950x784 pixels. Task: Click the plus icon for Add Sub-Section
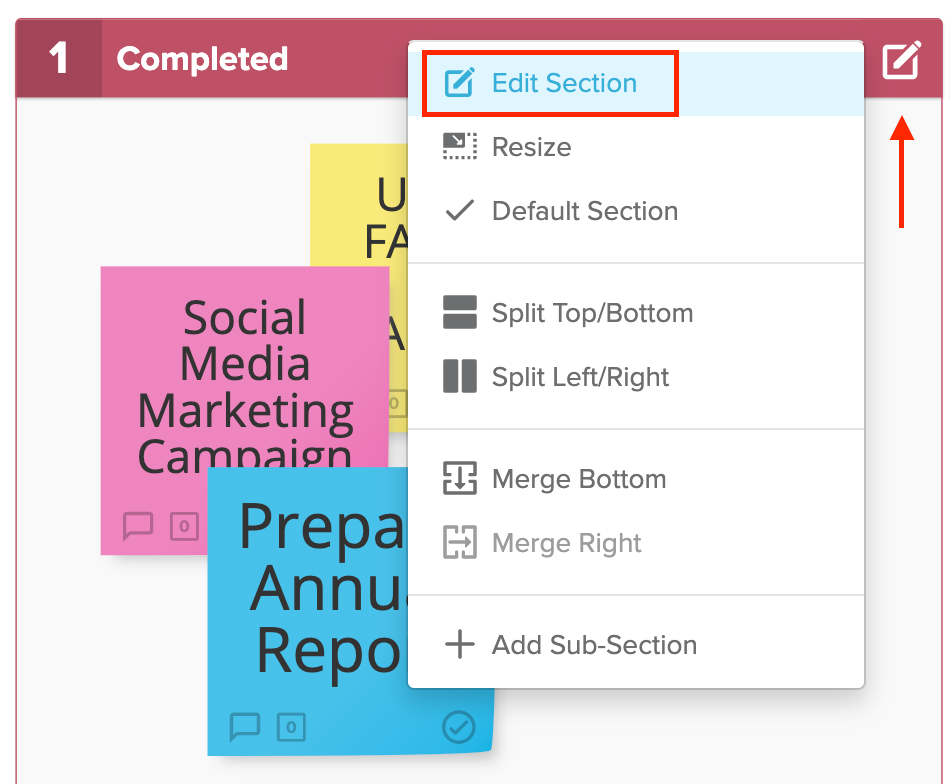(460, 644)
